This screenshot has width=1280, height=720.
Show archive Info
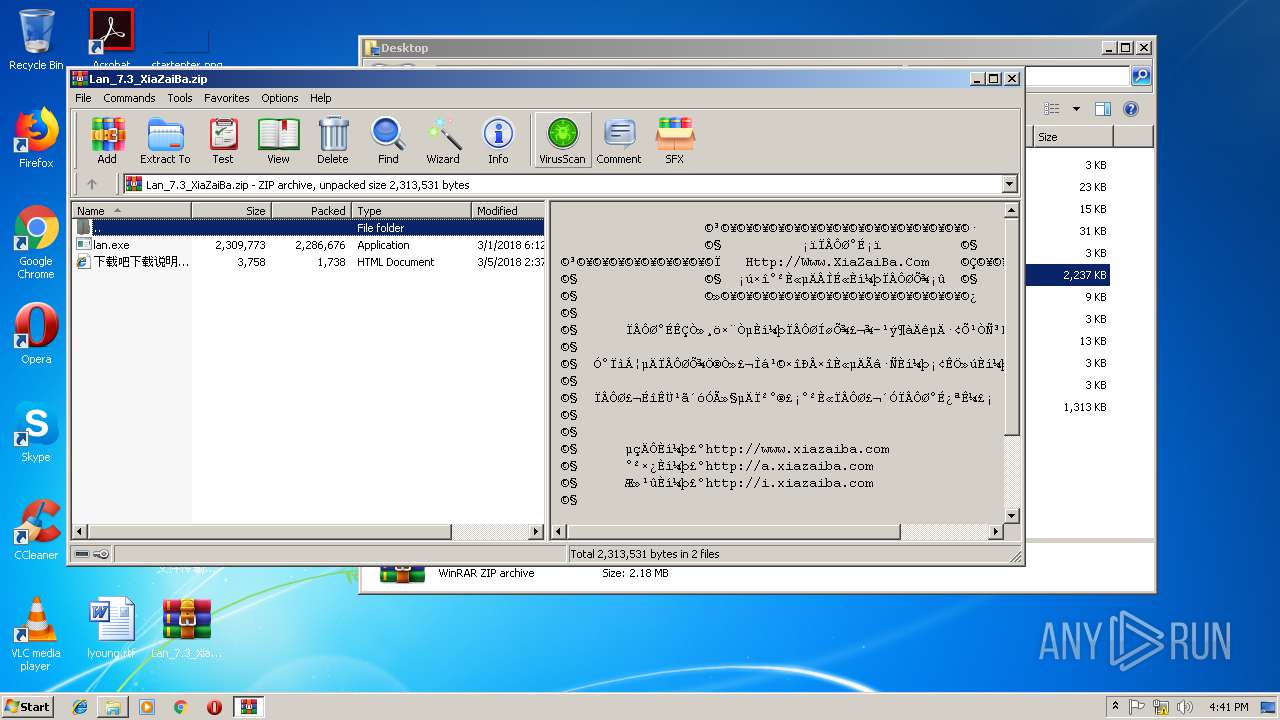498,140
